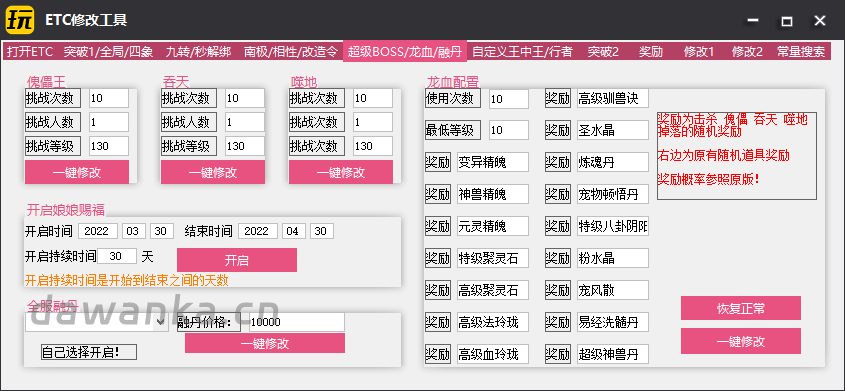Click the 结束时间 year field 2022
845x391 pixels.
(258, 231)
